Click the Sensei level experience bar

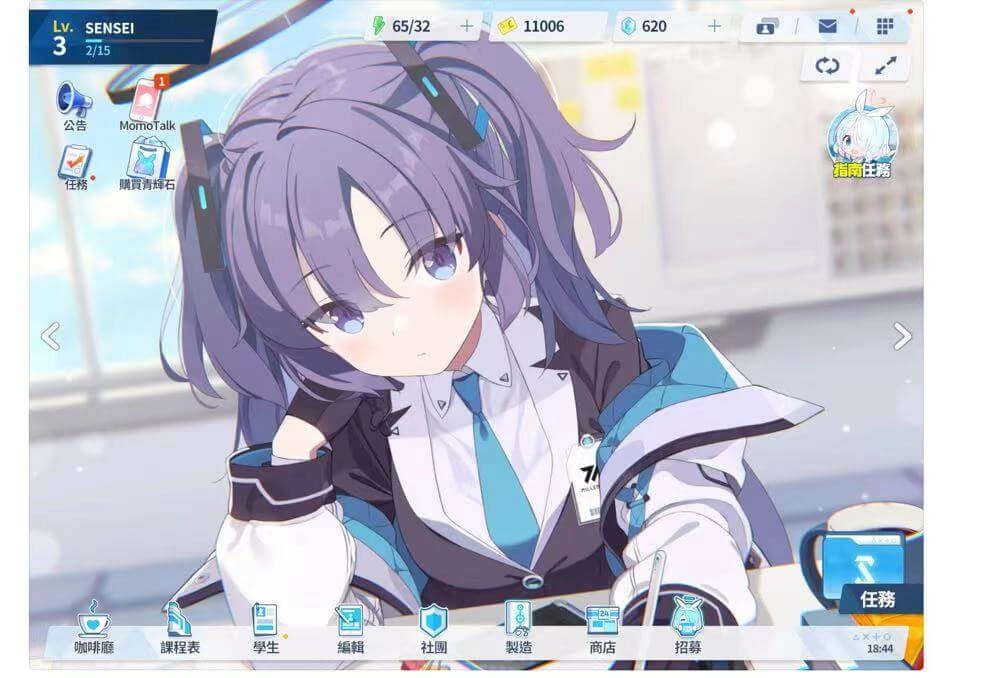click(145, 42)
